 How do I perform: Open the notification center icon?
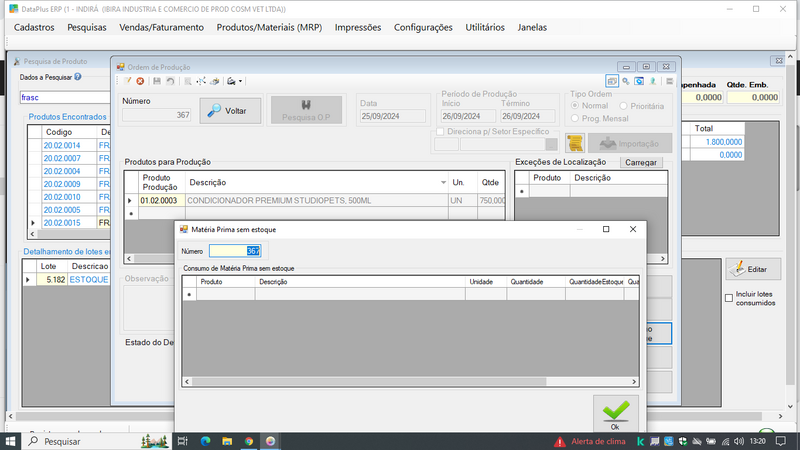[x=781, y=441]
